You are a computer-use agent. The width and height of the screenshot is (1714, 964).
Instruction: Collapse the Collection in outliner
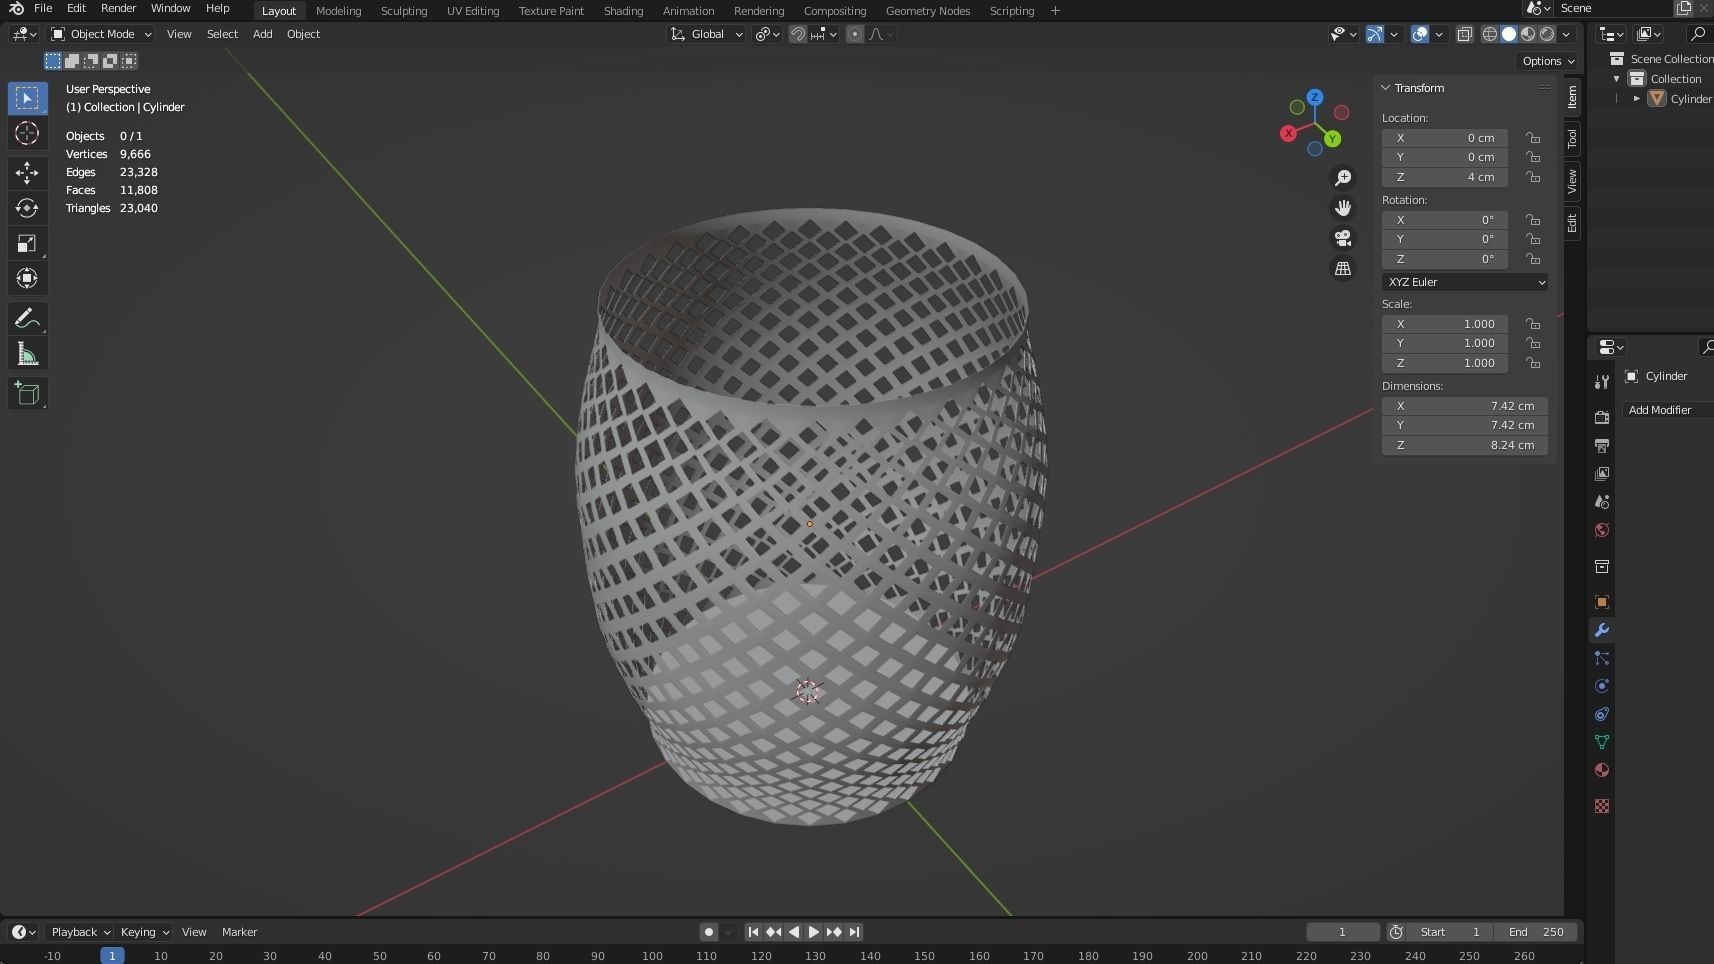click(1617, 79)
